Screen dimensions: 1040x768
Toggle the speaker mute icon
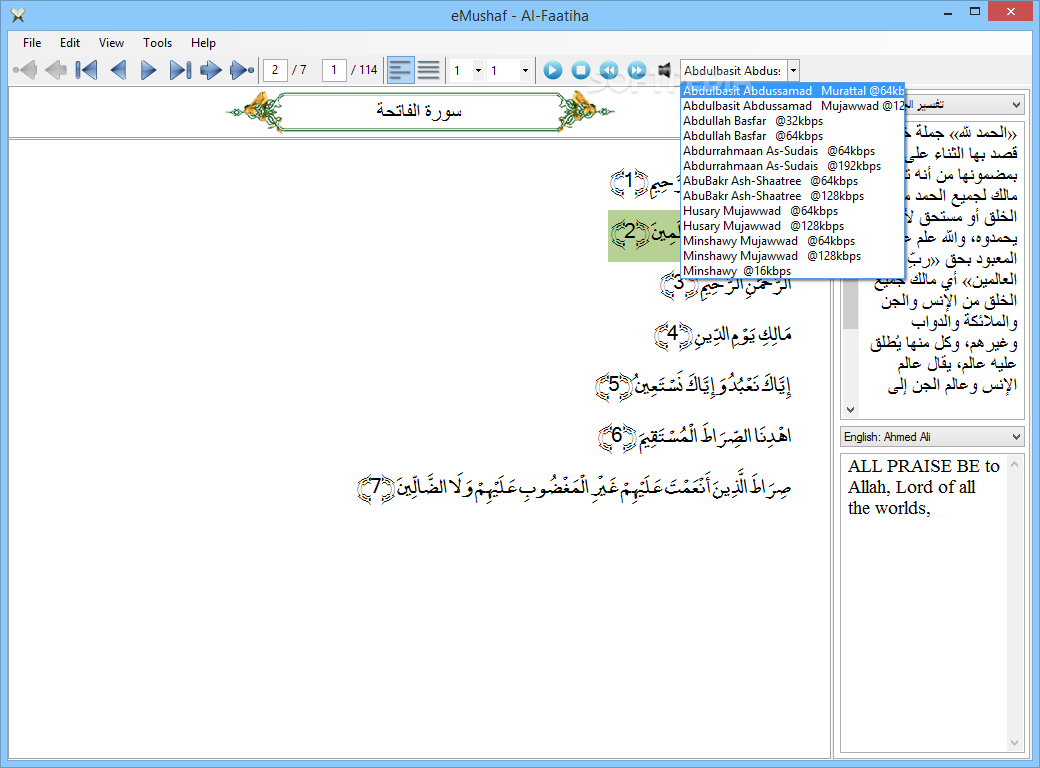pos(664,70)
